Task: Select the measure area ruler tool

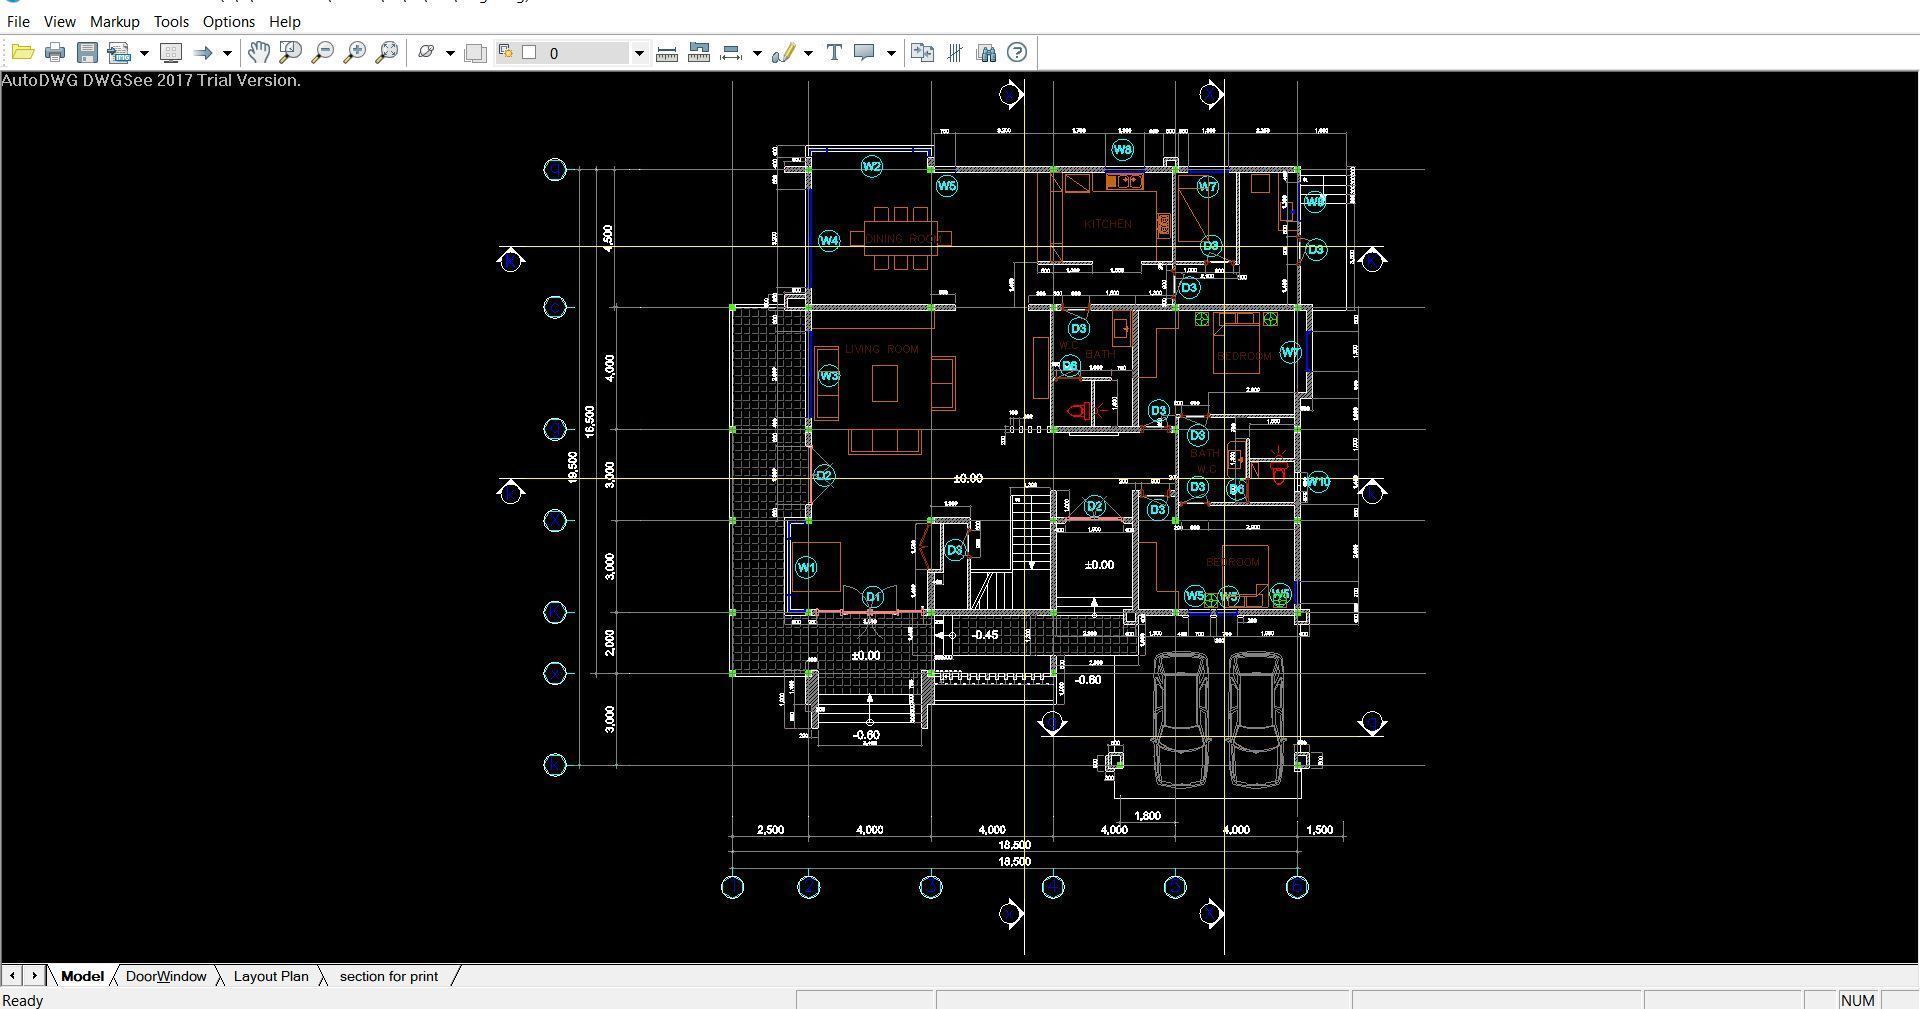Action: point(699,53)
